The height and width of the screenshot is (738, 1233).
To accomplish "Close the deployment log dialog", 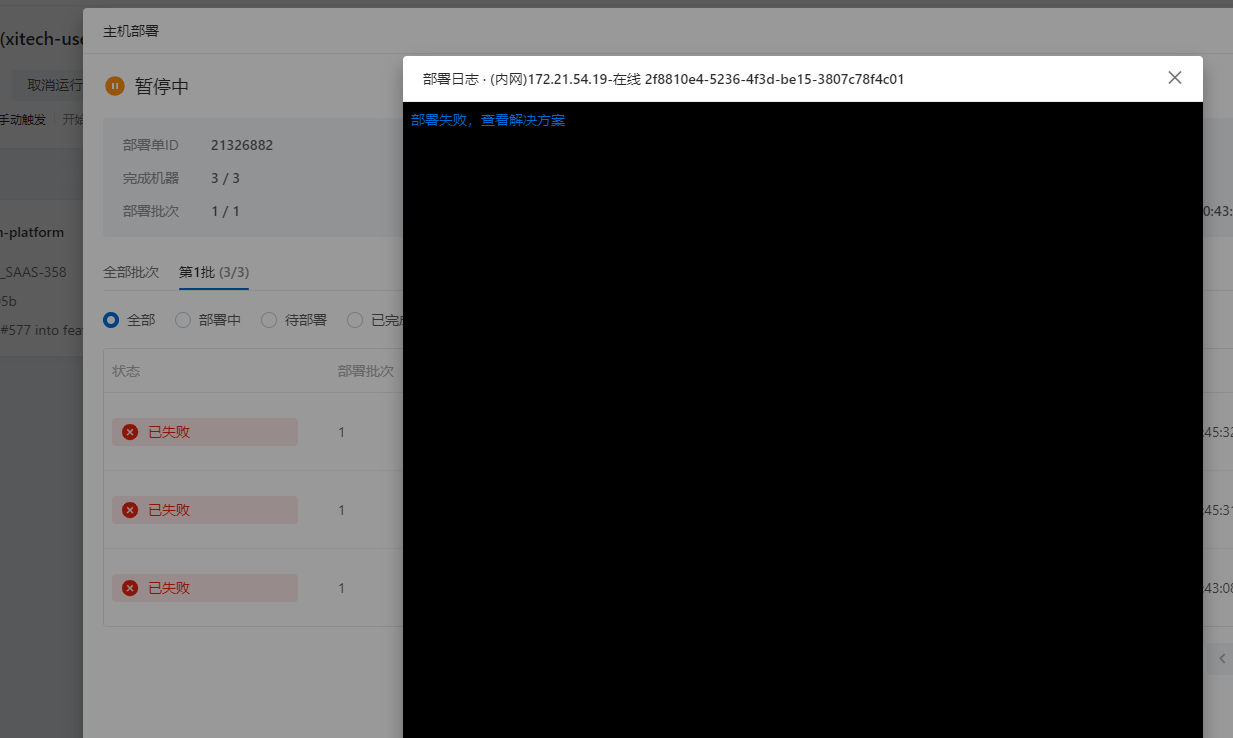I will pyautogui.click(x=1175, y=78).
